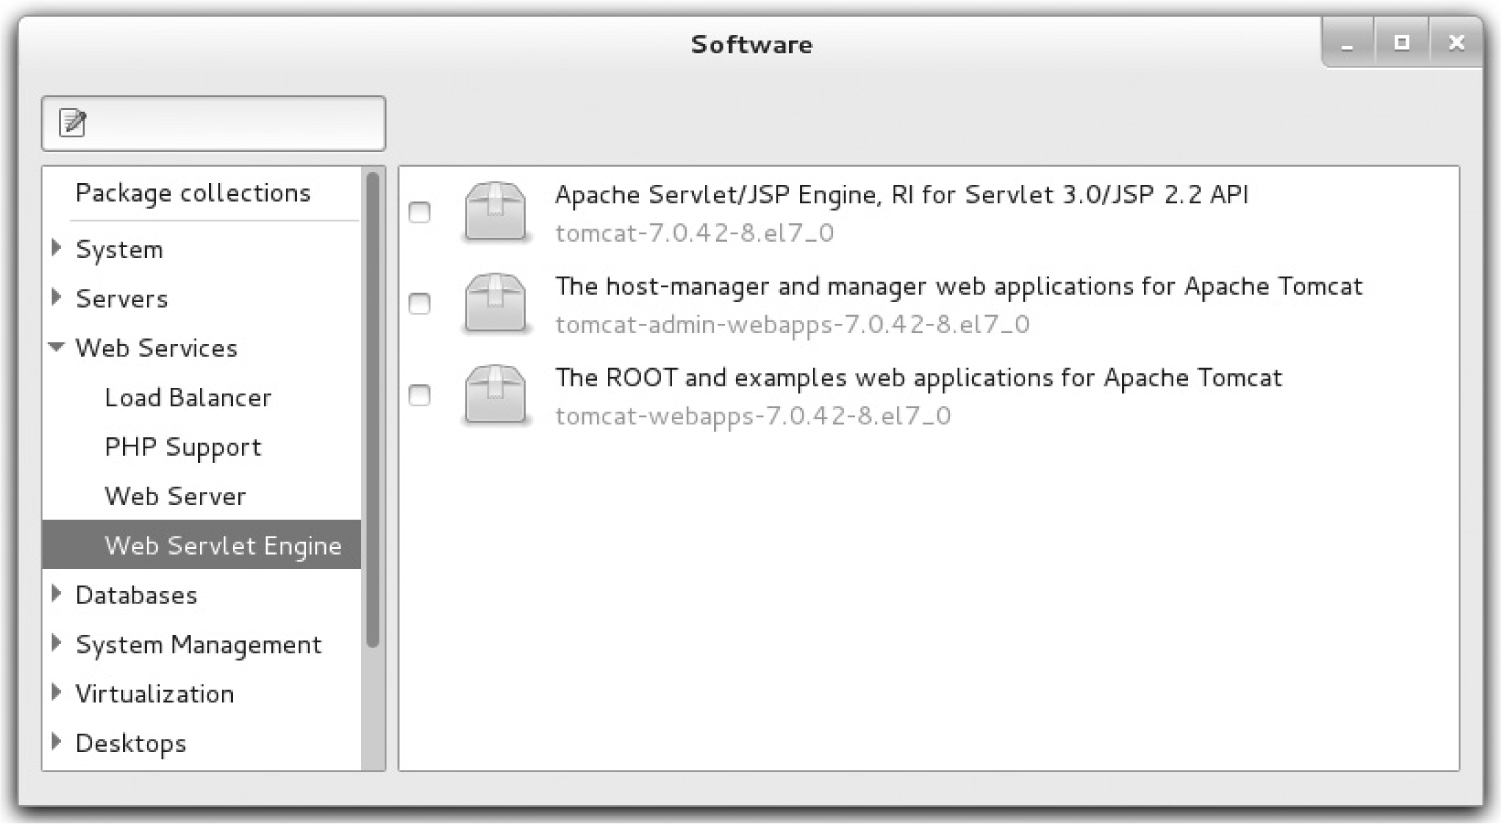This screenshot has height=824, width=1501.
Task: Expand the Desktops category arrow
Action: [57, 742]
